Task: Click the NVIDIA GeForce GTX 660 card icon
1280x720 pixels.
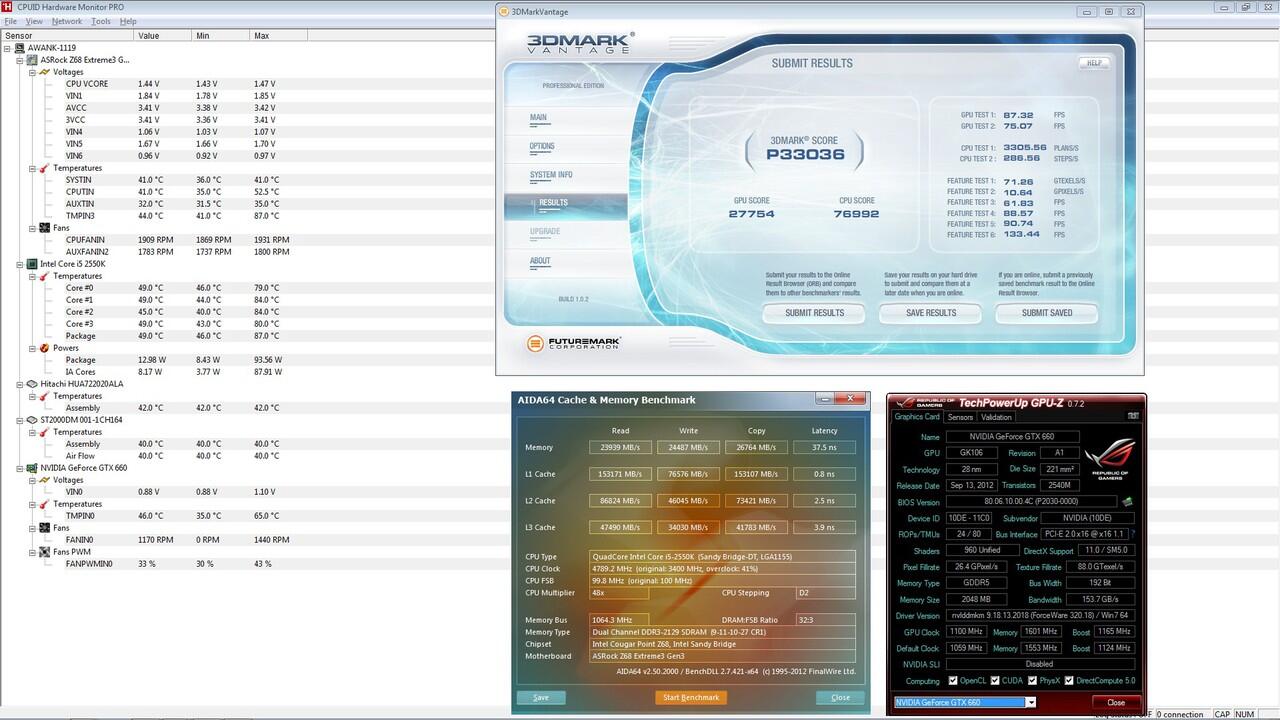Action: [x=32, y=468]
